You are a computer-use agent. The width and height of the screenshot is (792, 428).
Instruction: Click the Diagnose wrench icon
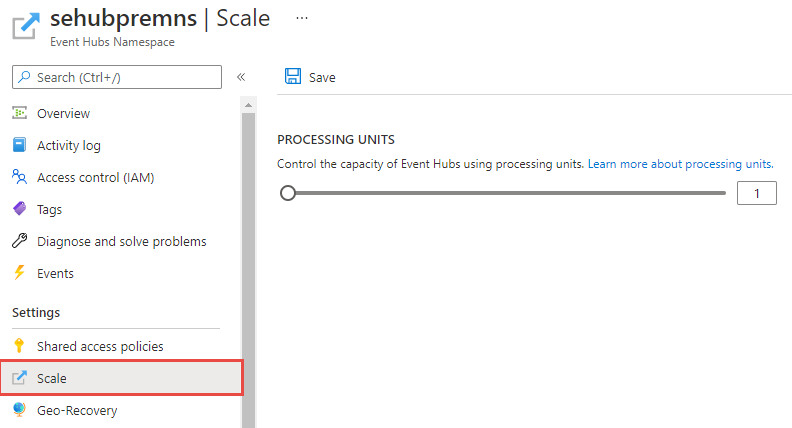19,241
